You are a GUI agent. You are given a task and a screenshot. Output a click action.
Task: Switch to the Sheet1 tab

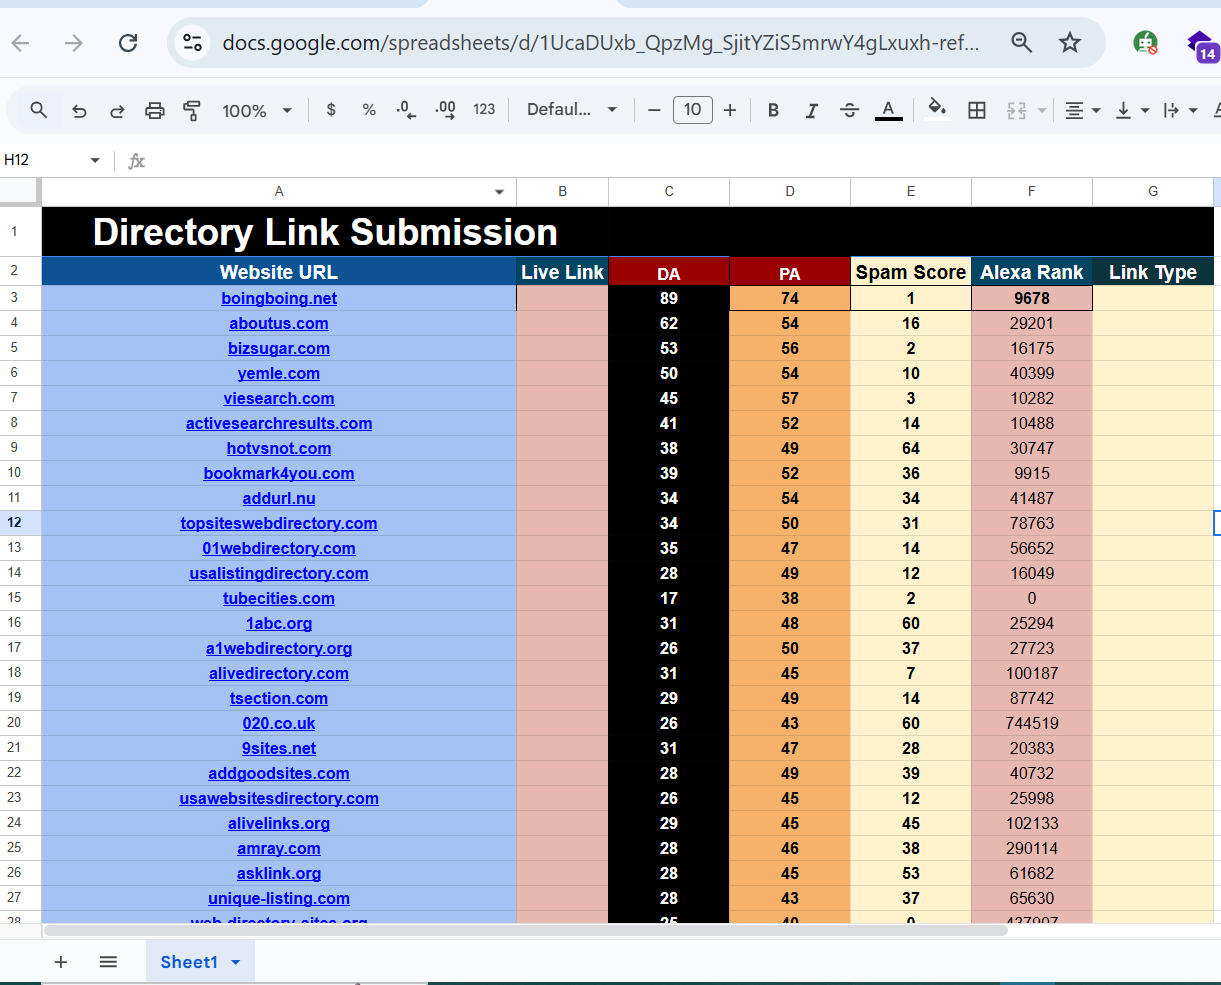(x=190, y=962)
